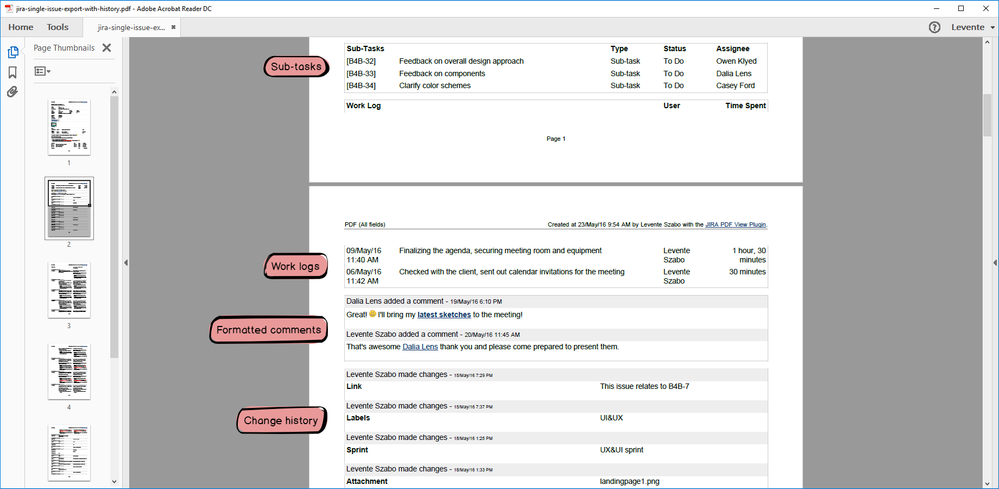
Task: Select page 1 thumbnail
Action: [69, 127]
